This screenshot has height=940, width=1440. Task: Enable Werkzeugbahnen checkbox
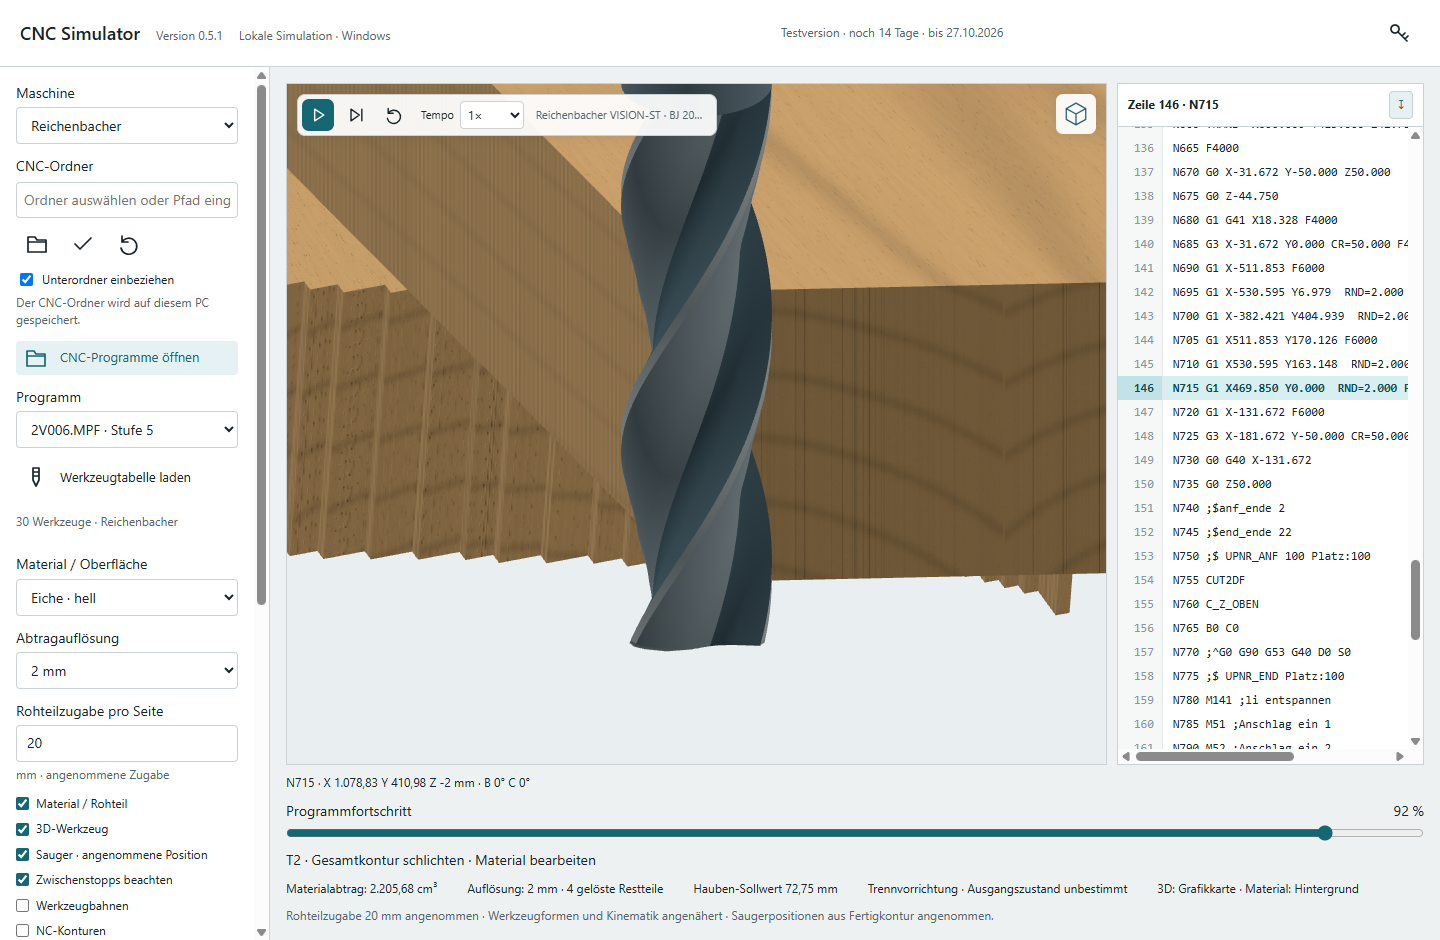point(23,906)
